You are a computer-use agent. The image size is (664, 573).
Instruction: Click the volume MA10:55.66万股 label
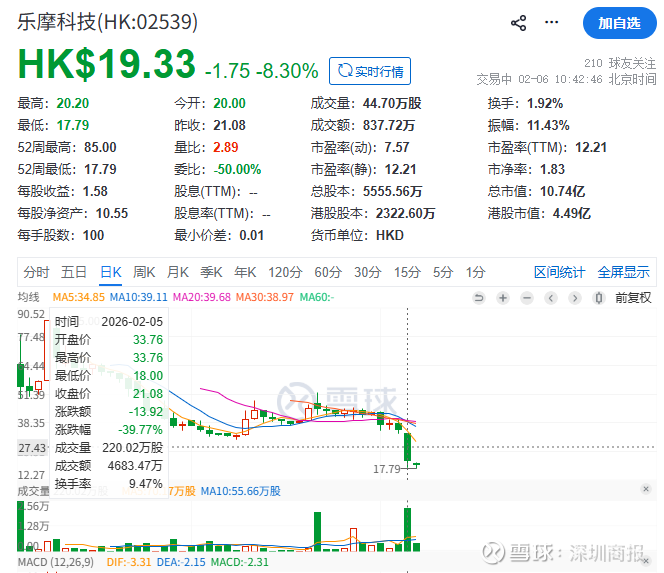(241, 491)
